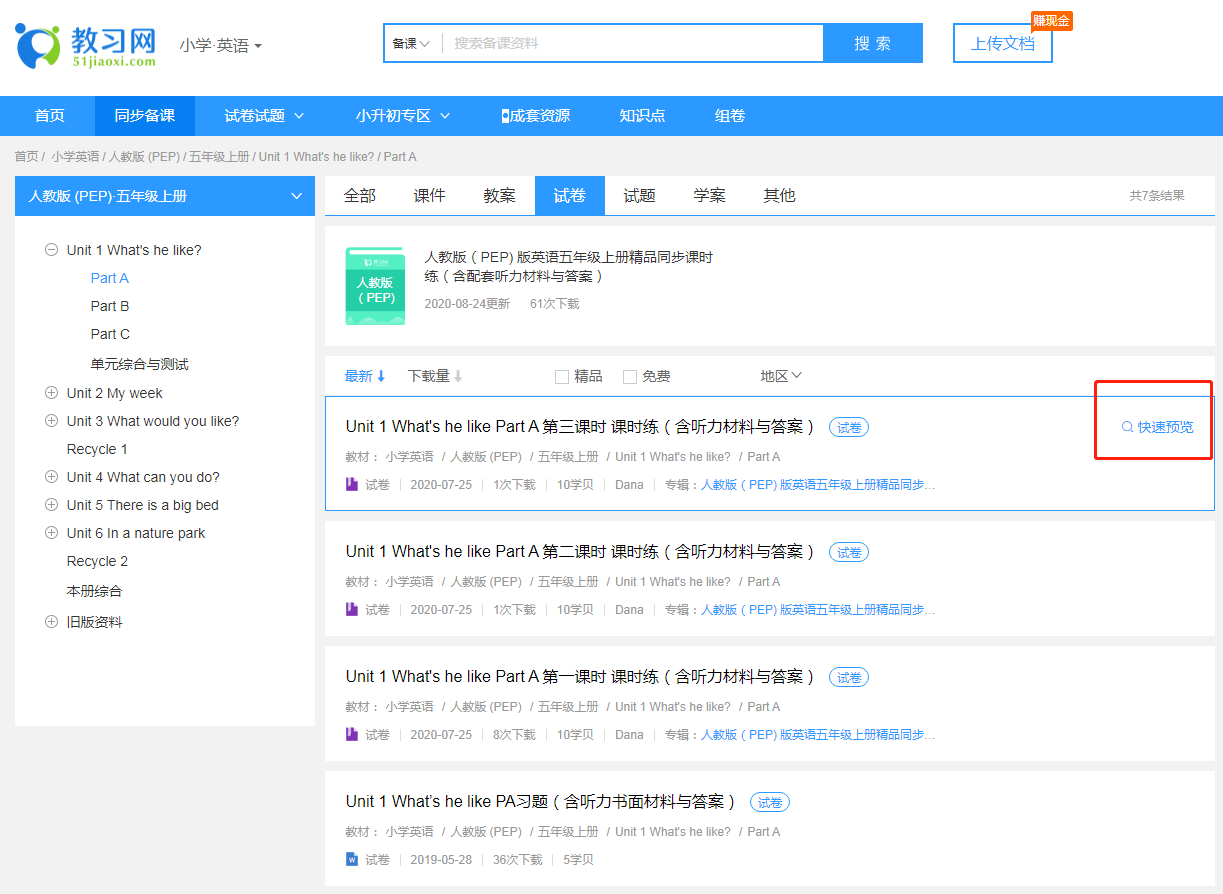1223x894 pixels.
Task: Click the 专辑 link in the 第三课时 row
Action: coord(818,485)
